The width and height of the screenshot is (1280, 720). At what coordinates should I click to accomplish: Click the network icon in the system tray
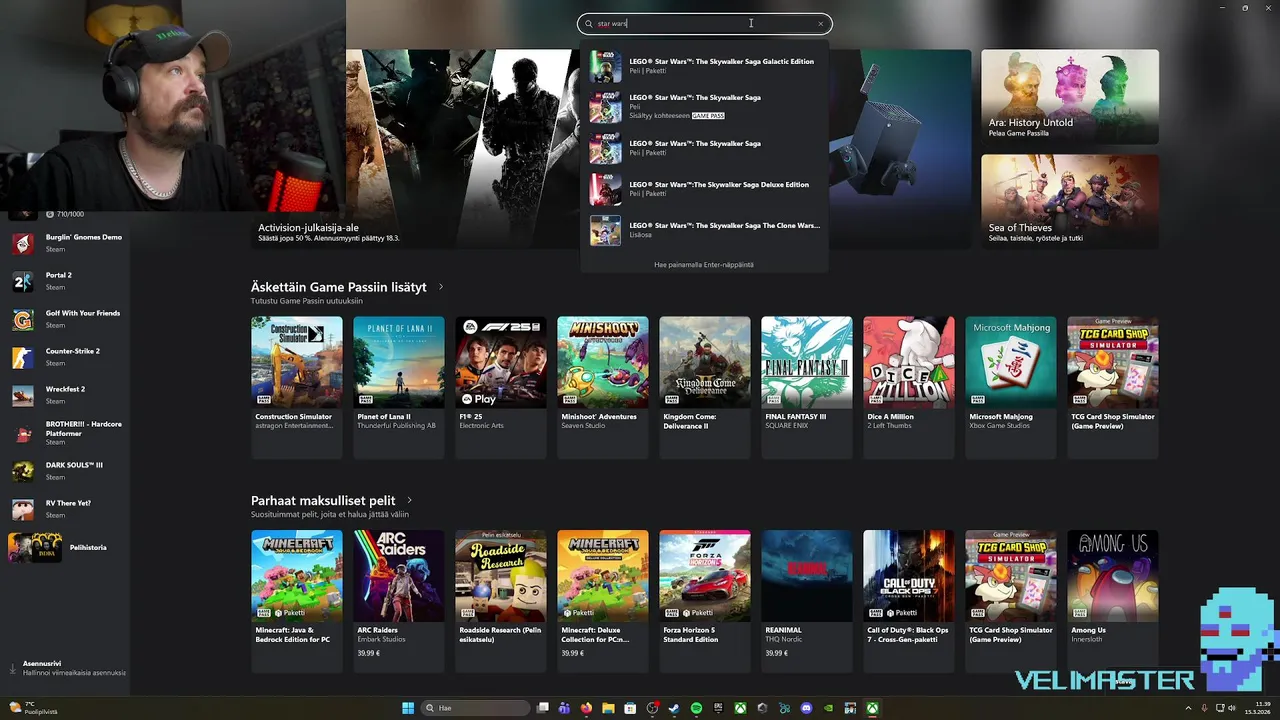click(x=1219, y=708)
